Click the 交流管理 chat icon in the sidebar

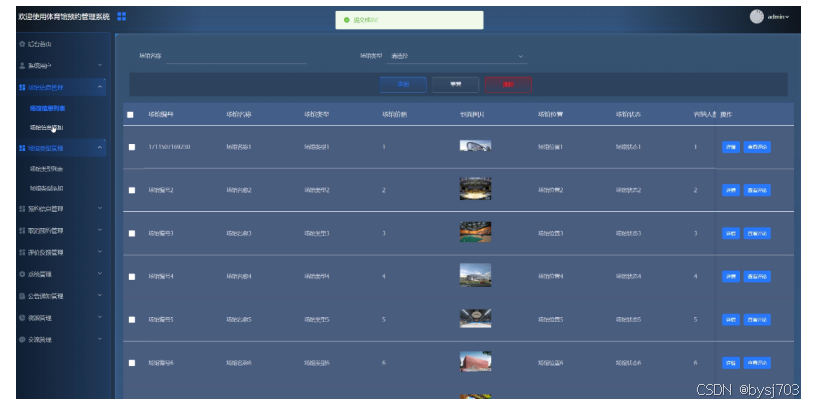[x=22, y=340]
